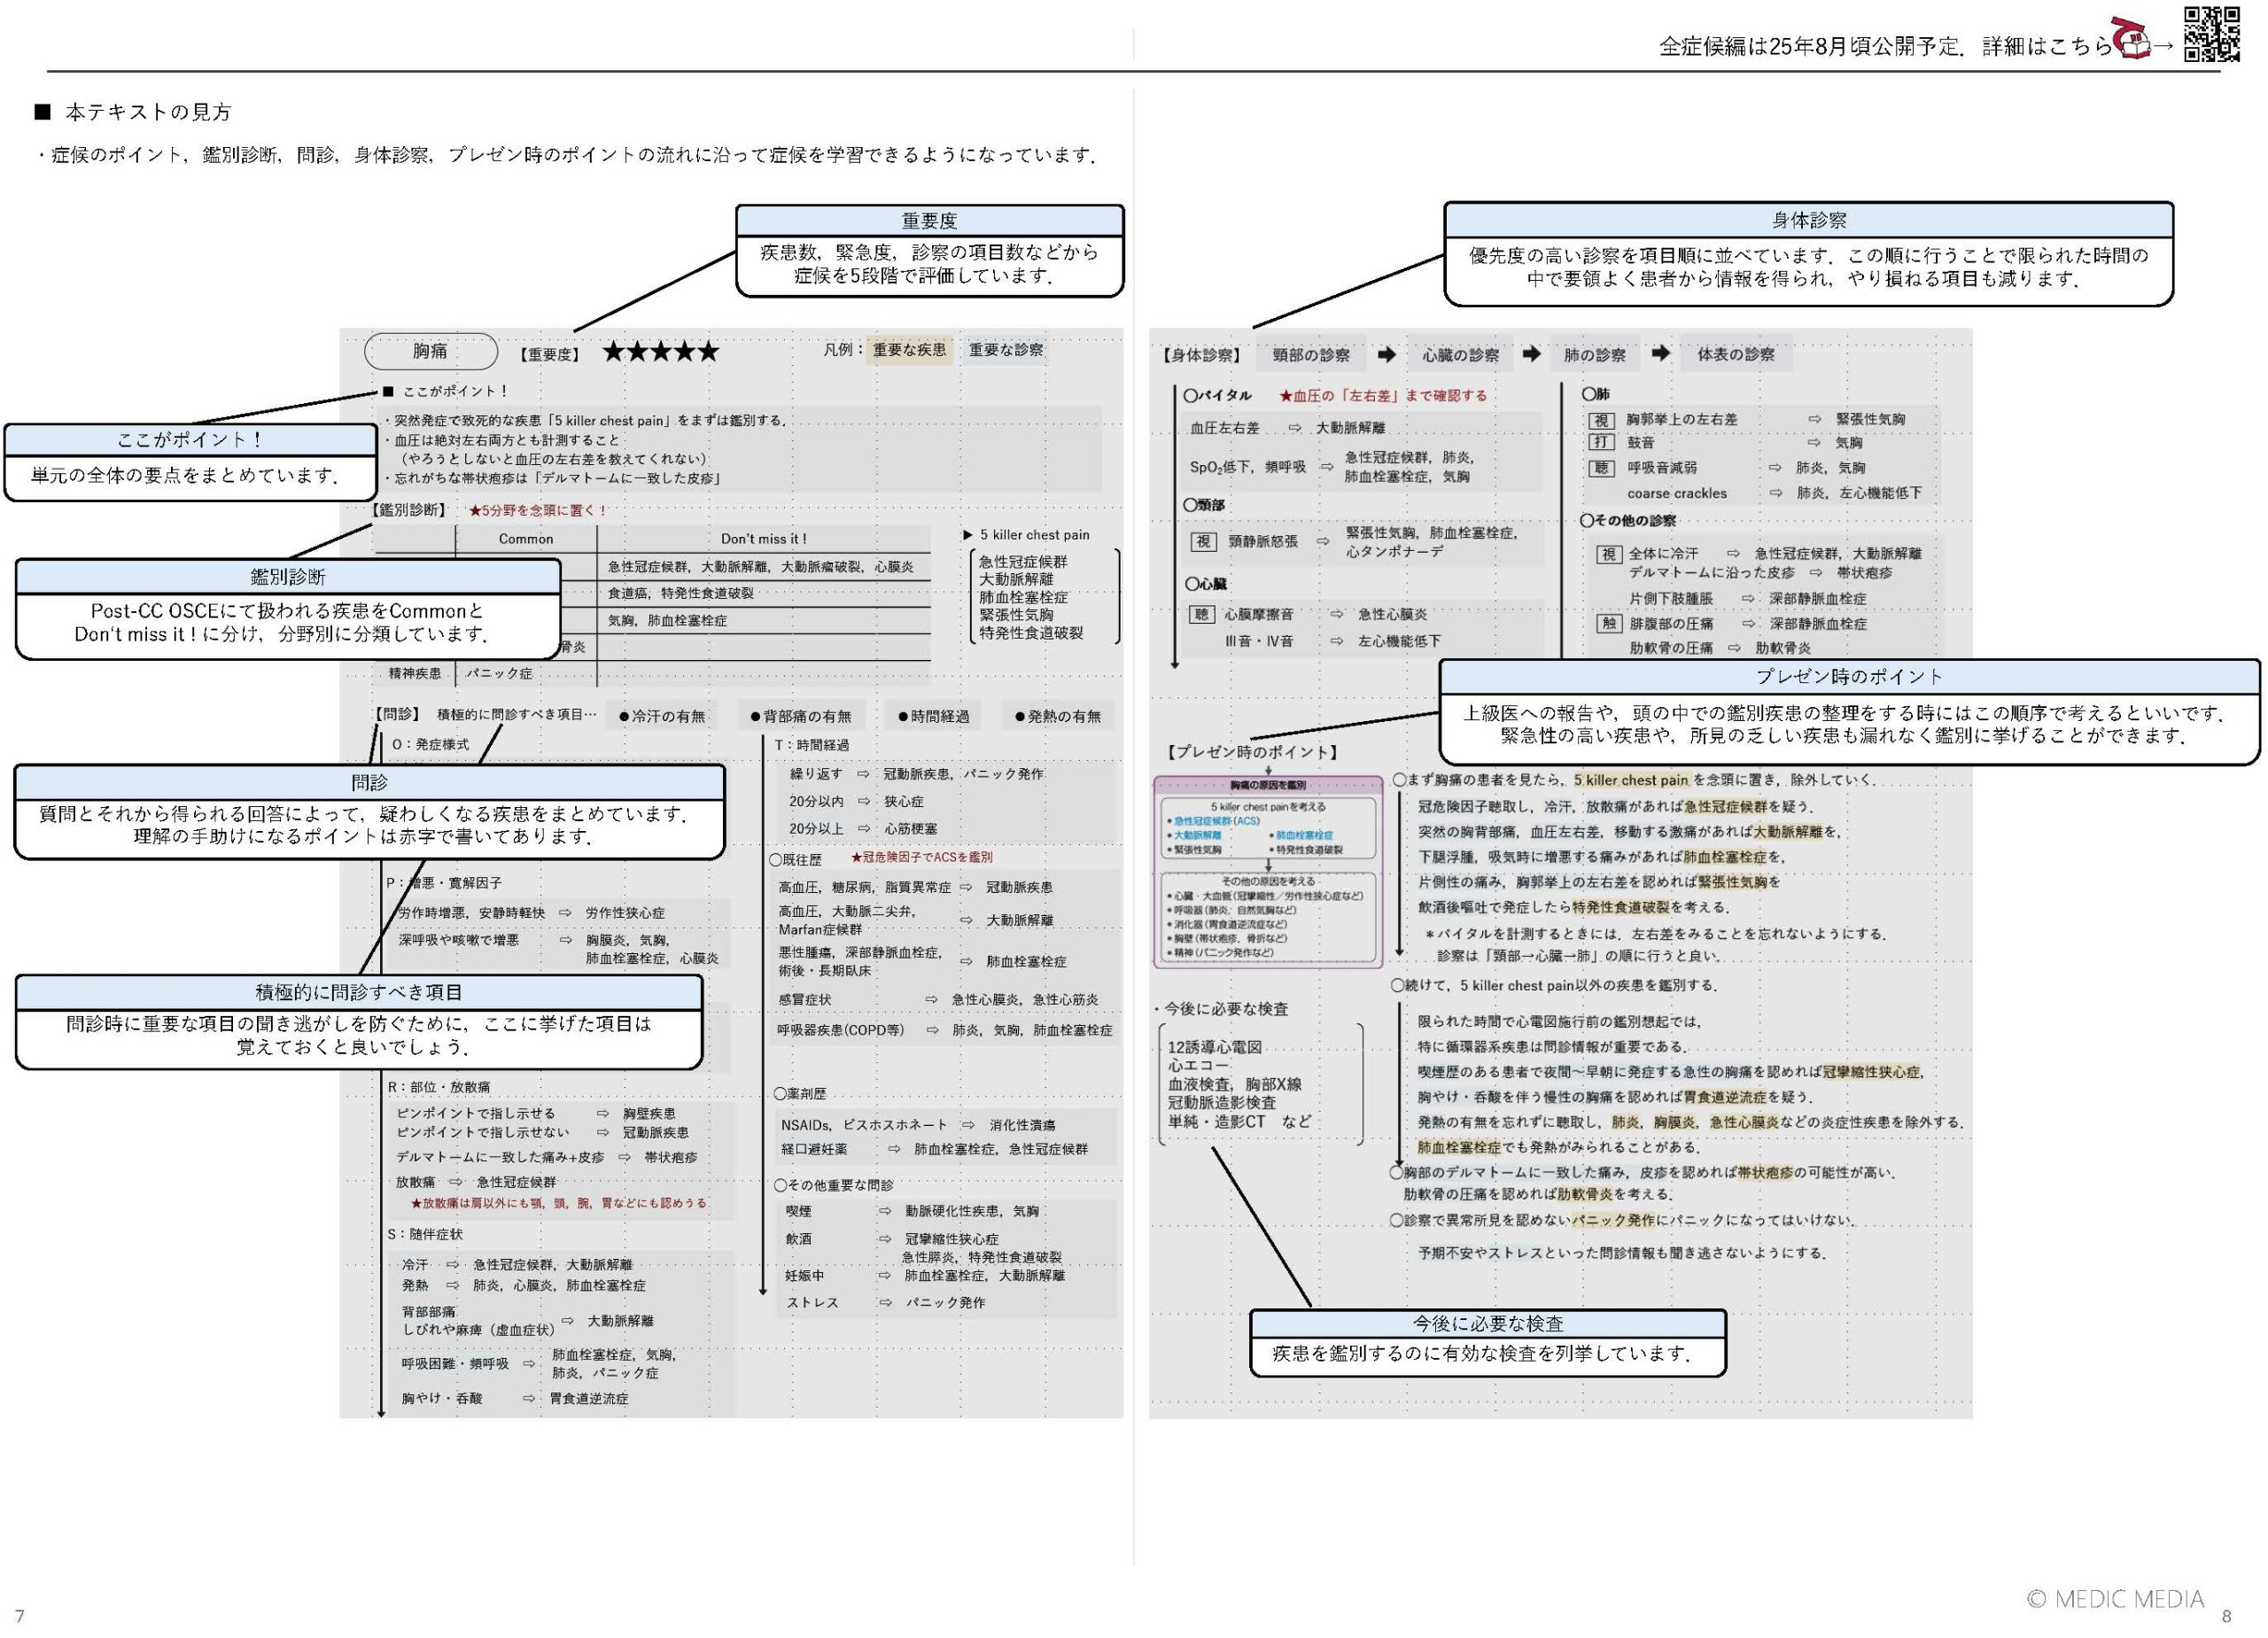This screenshot has width=2268, height=1638.
Task: Click the arrow between 肺の診察 and 体表の診察
Action: pos(1661,353)
